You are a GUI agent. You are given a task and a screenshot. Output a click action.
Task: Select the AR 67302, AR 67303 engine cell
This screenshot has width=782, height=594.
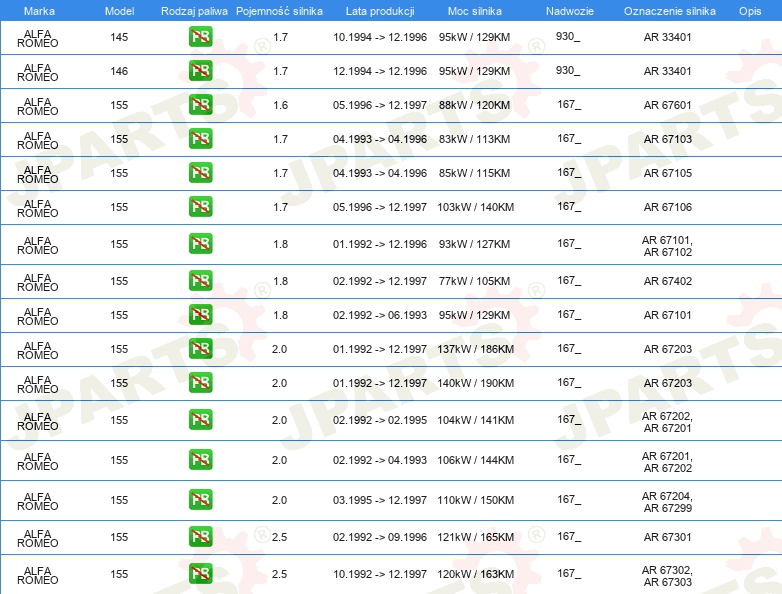coord(667,576)
